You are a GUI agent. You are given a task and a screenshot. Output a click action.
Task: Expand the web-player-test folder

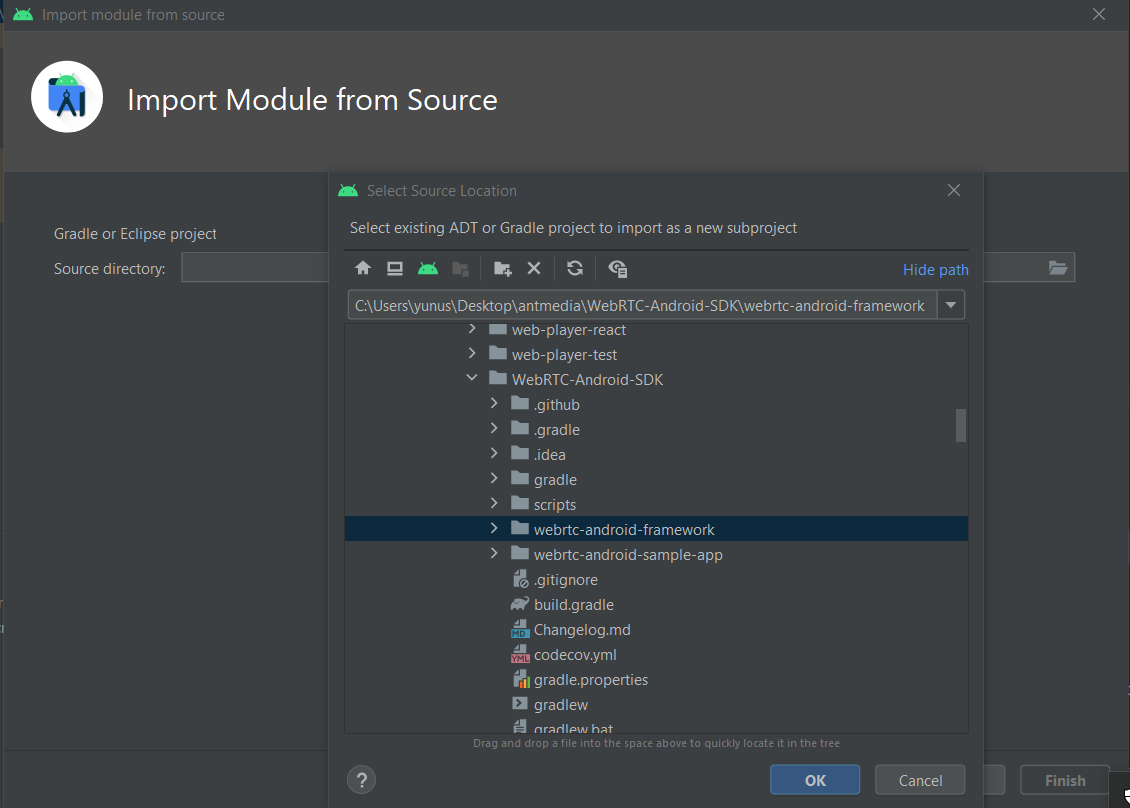[472, 353]
